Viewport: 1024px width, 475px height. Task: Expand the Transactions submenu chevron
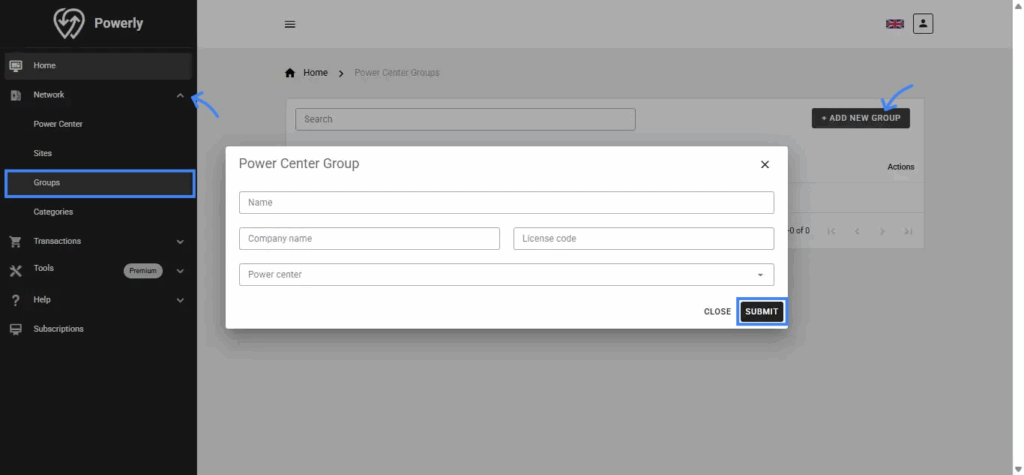point(180,241)
